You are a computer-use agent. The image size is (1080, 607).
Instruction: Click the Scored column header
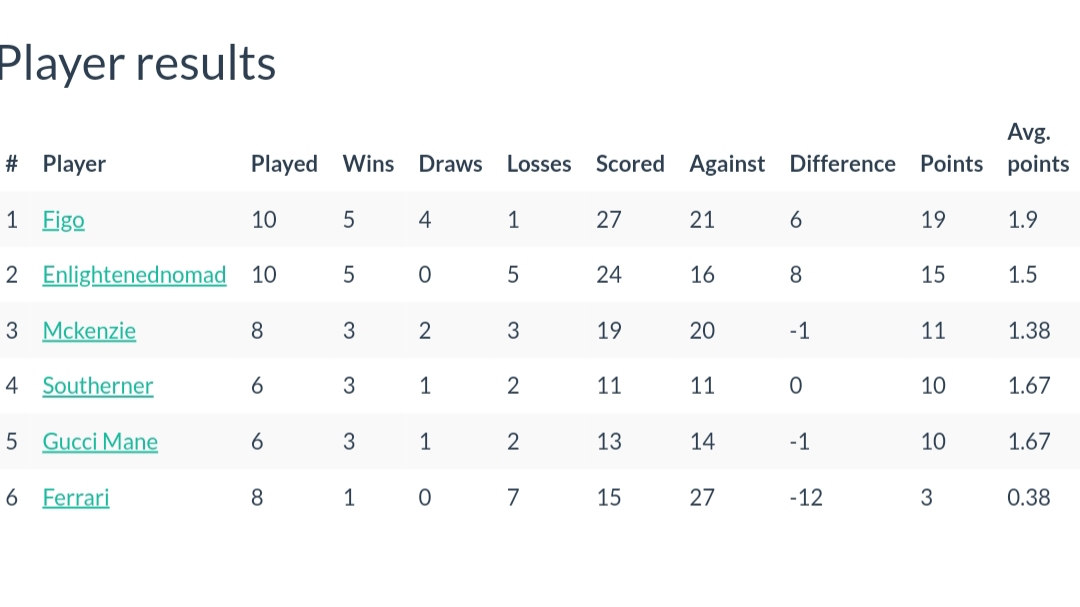click(x=630, y=164)
